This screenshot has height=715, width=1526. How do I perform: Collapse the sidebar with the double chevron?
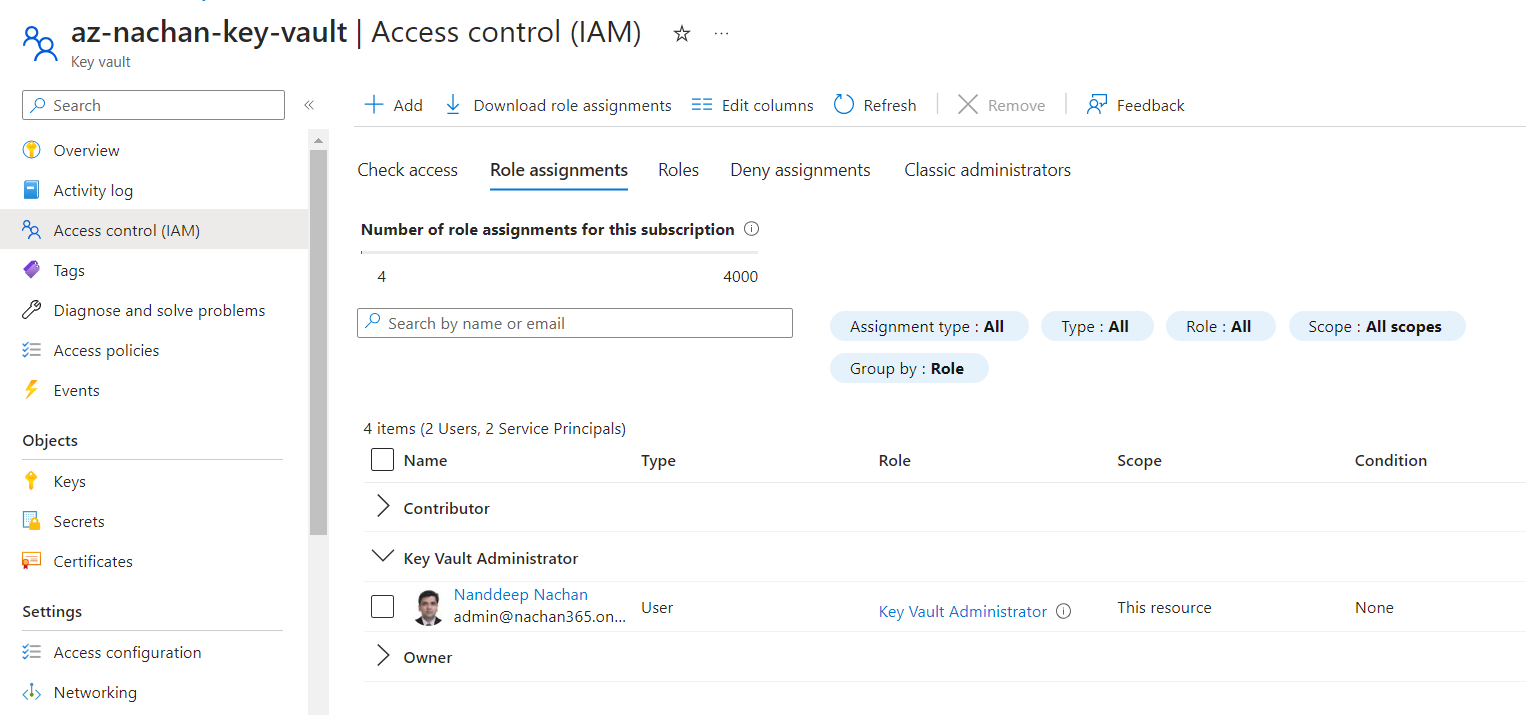point(309,105)
